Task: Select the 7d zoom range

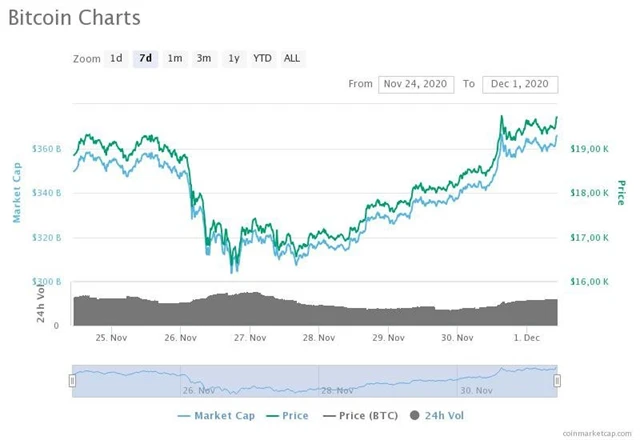Action: [x=146, y=58]
